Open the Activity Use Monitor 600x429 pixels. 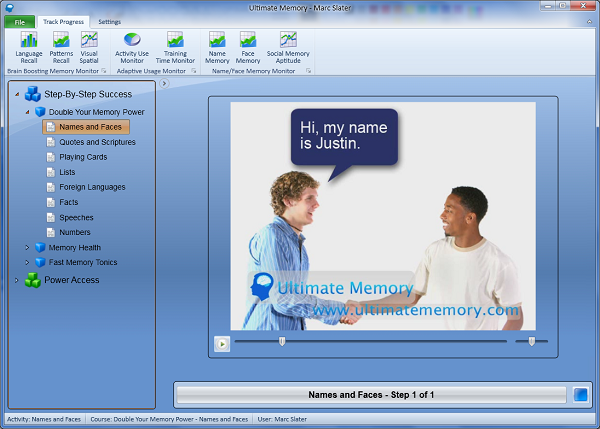click(132, 47)
